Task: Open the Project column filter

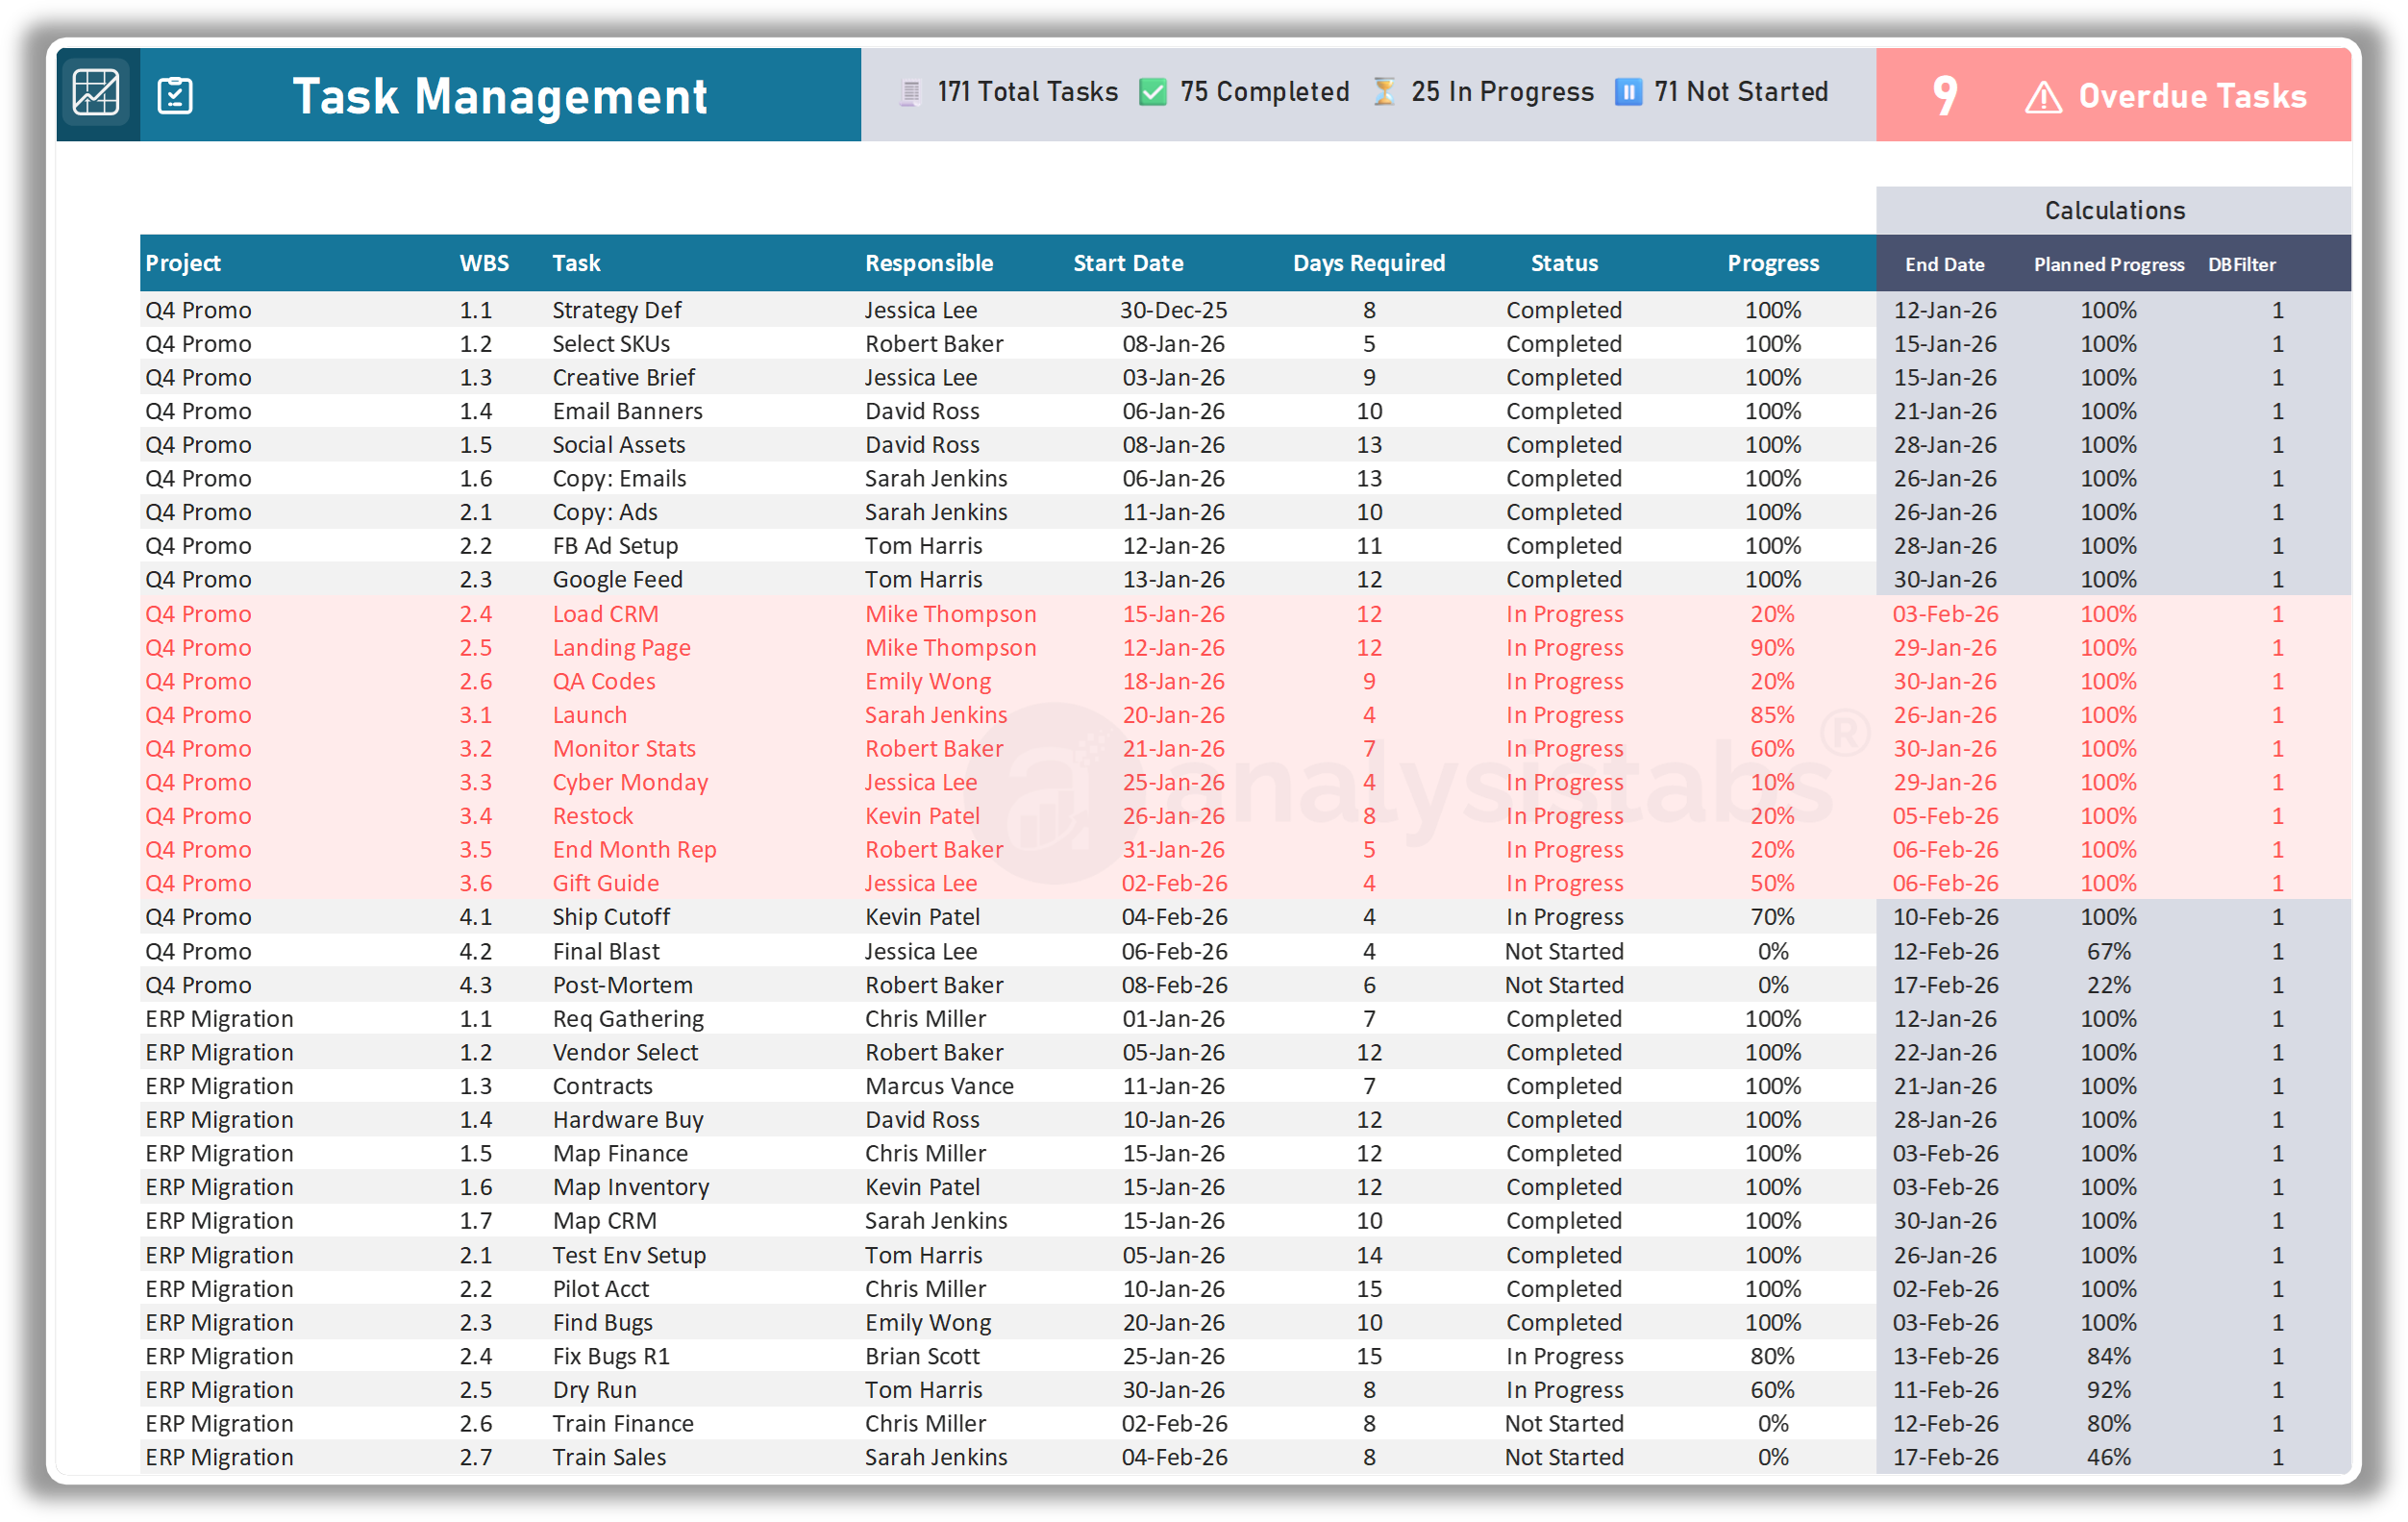Action: [183, 263]
